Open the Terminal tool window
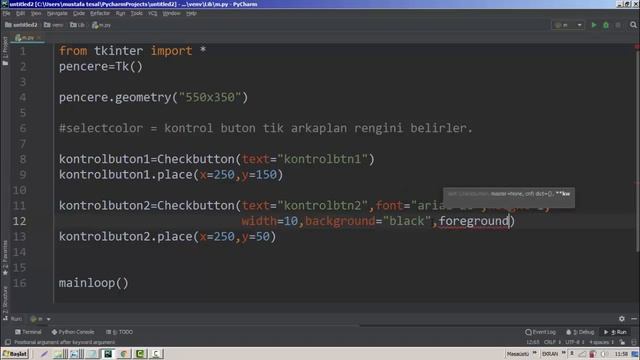The width and height of the screenshot is (640, 360). point(28,332)
